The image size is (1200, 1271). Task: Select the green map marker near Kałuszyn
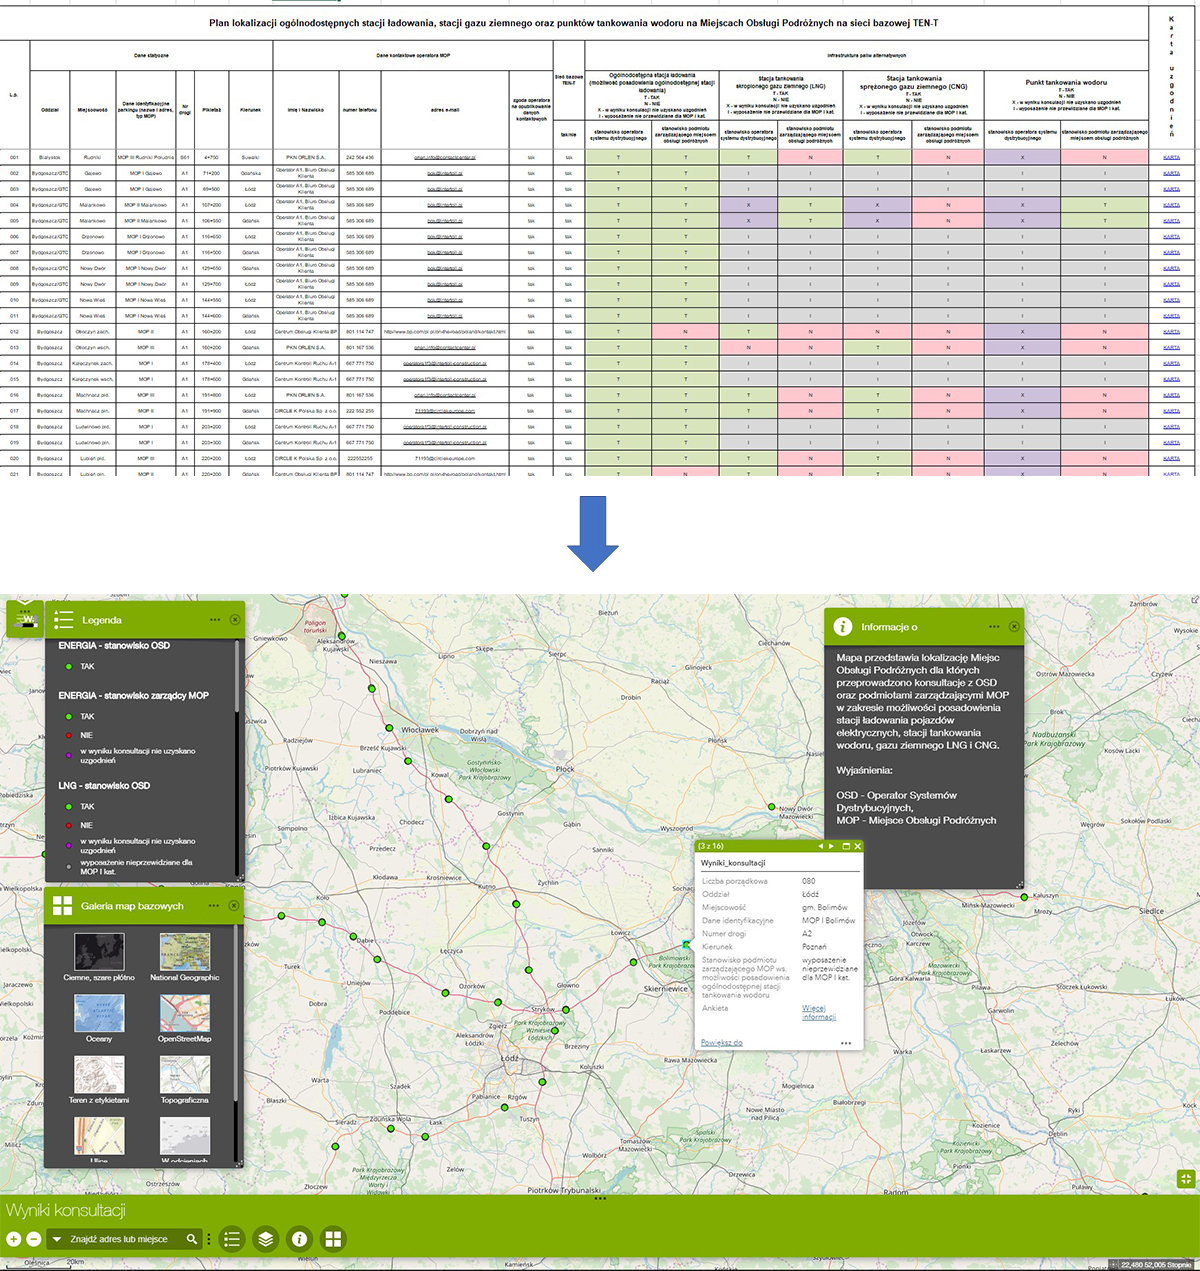pos(1024,897)
